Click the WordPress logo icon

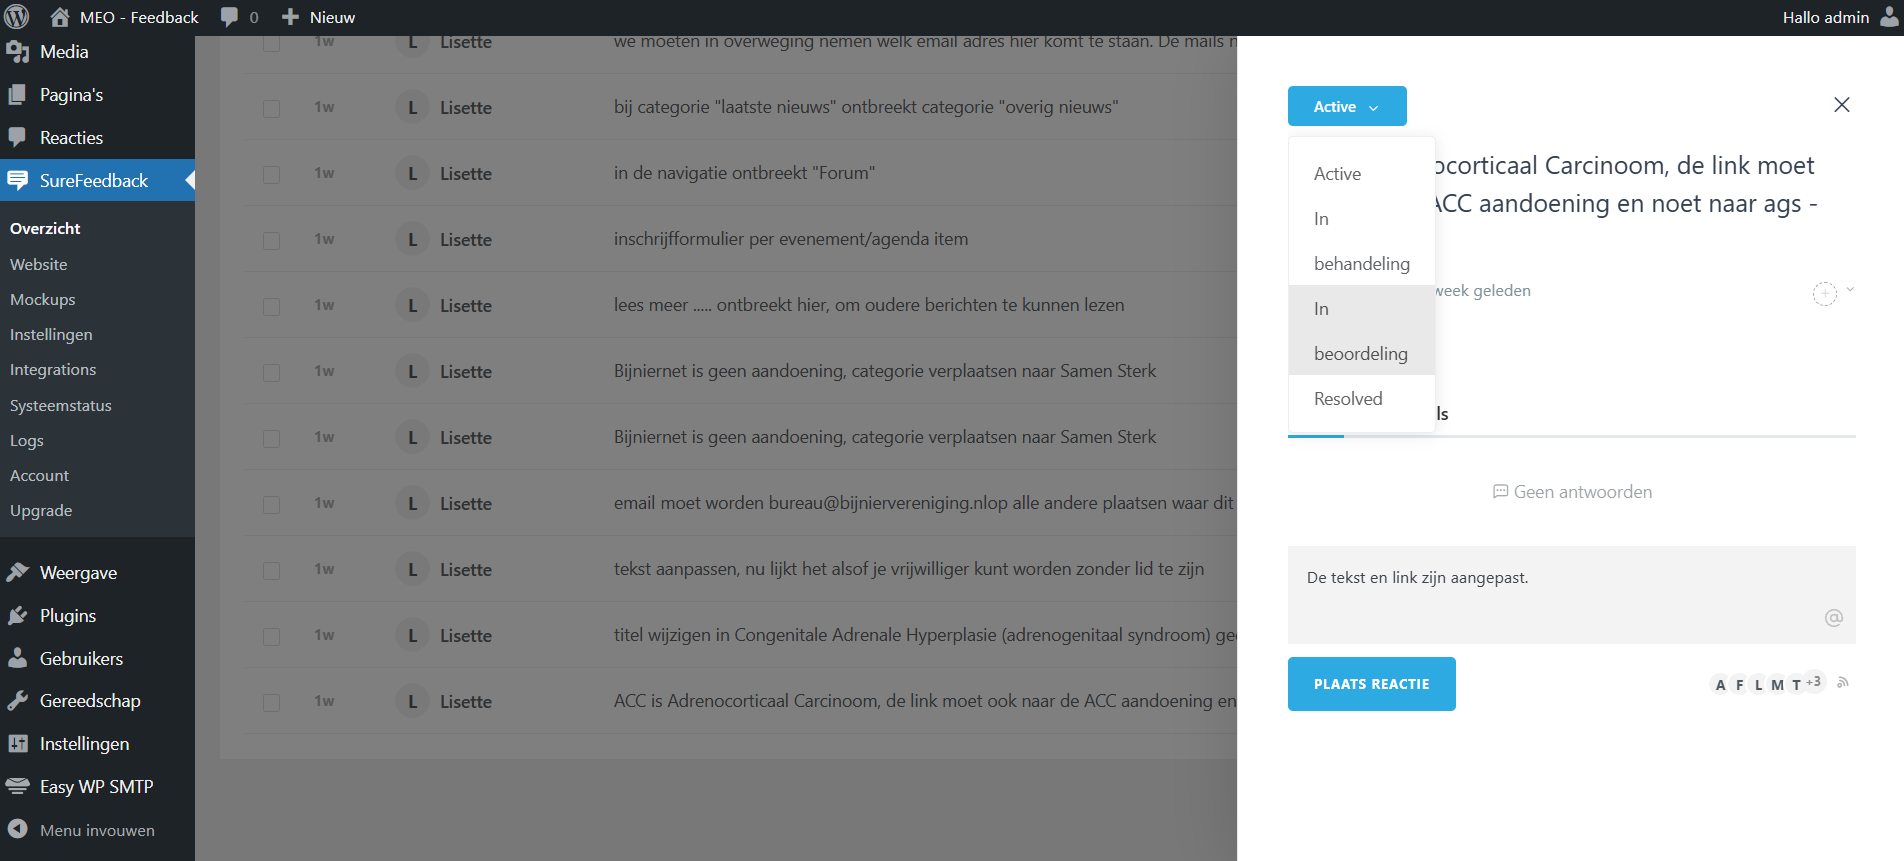17,17
